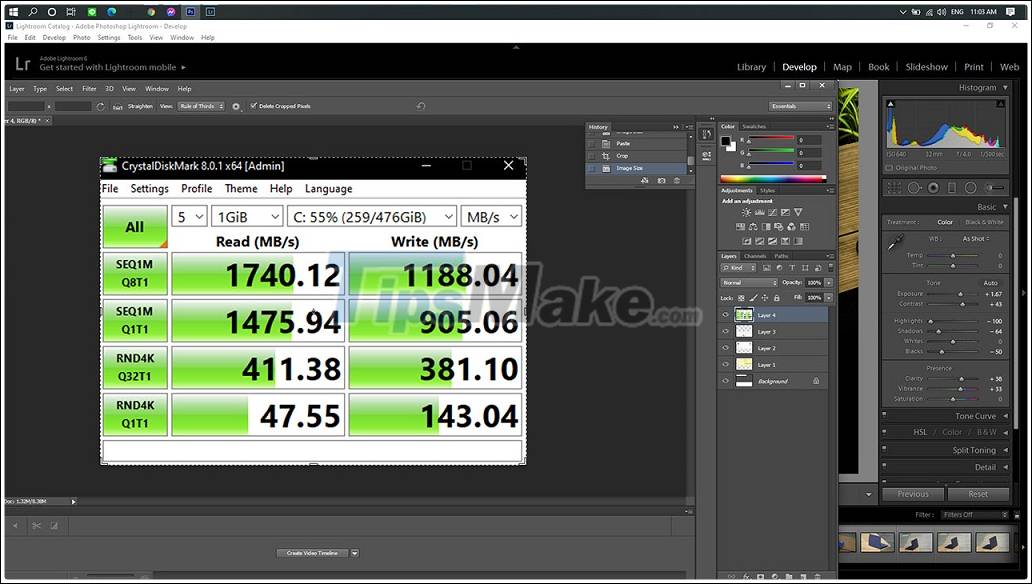
Task: Open the Normal blend mode dropdown
Action: coord(747,282)
